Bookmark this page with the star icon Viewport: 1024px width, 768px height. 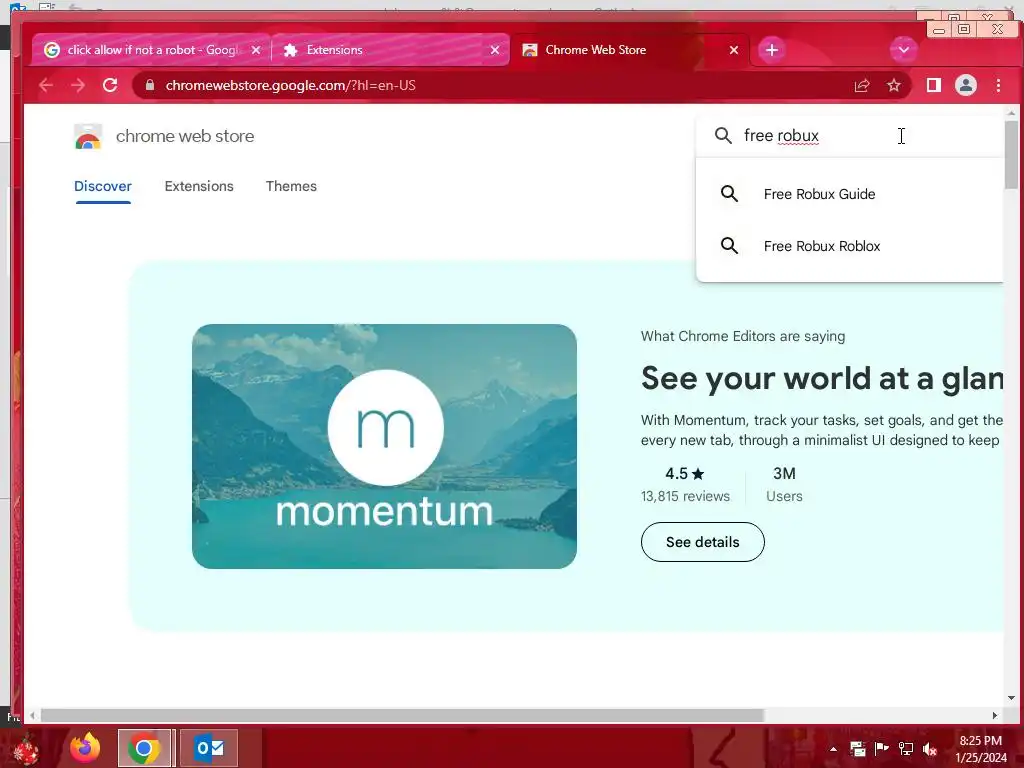coord(894,86)
